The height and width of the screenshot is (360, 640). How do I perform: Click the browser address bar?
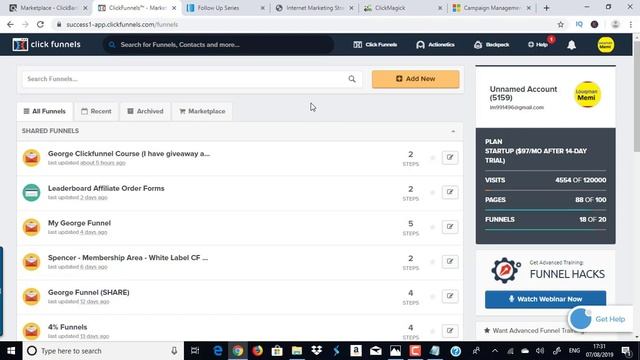pyautogui.click(x=302, y=24)
